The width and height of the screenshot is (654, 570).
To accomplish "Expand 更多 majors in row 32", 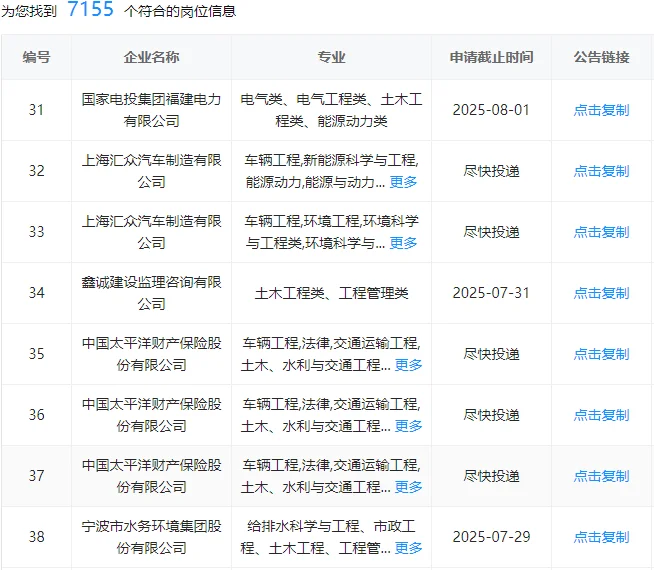I will 403,182.
